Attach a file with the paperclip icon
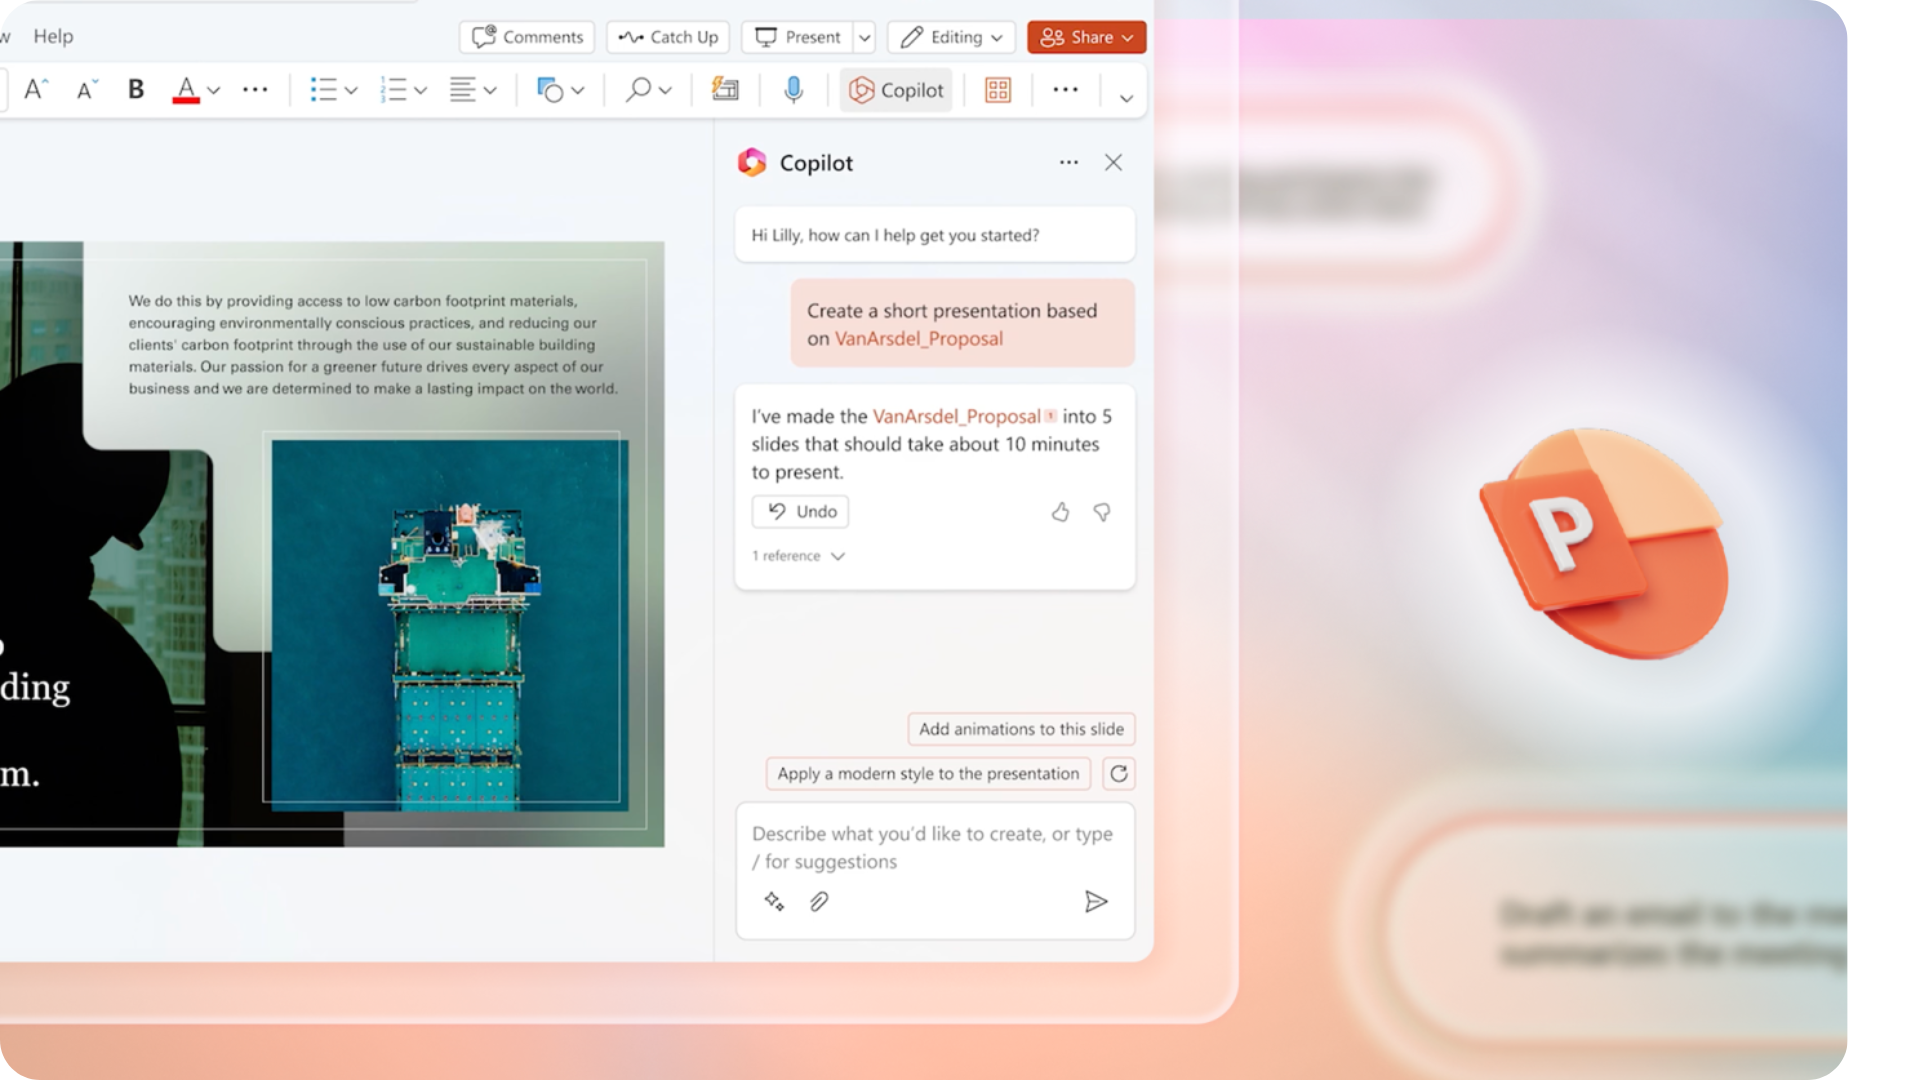This screenshot has height=1080, width=1920. 819,901
